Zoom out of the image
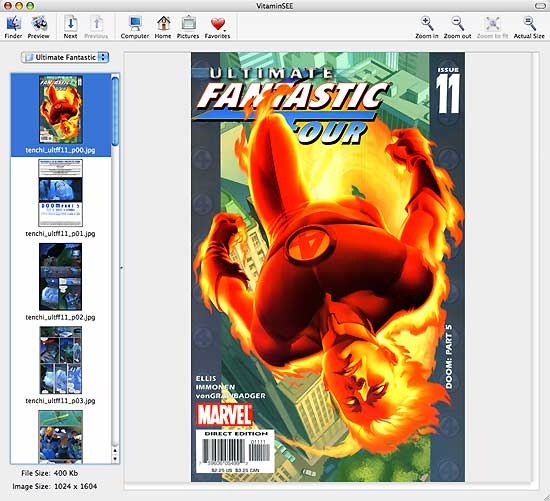The height and width of the screenshot is (501, 550). point(457,27)
